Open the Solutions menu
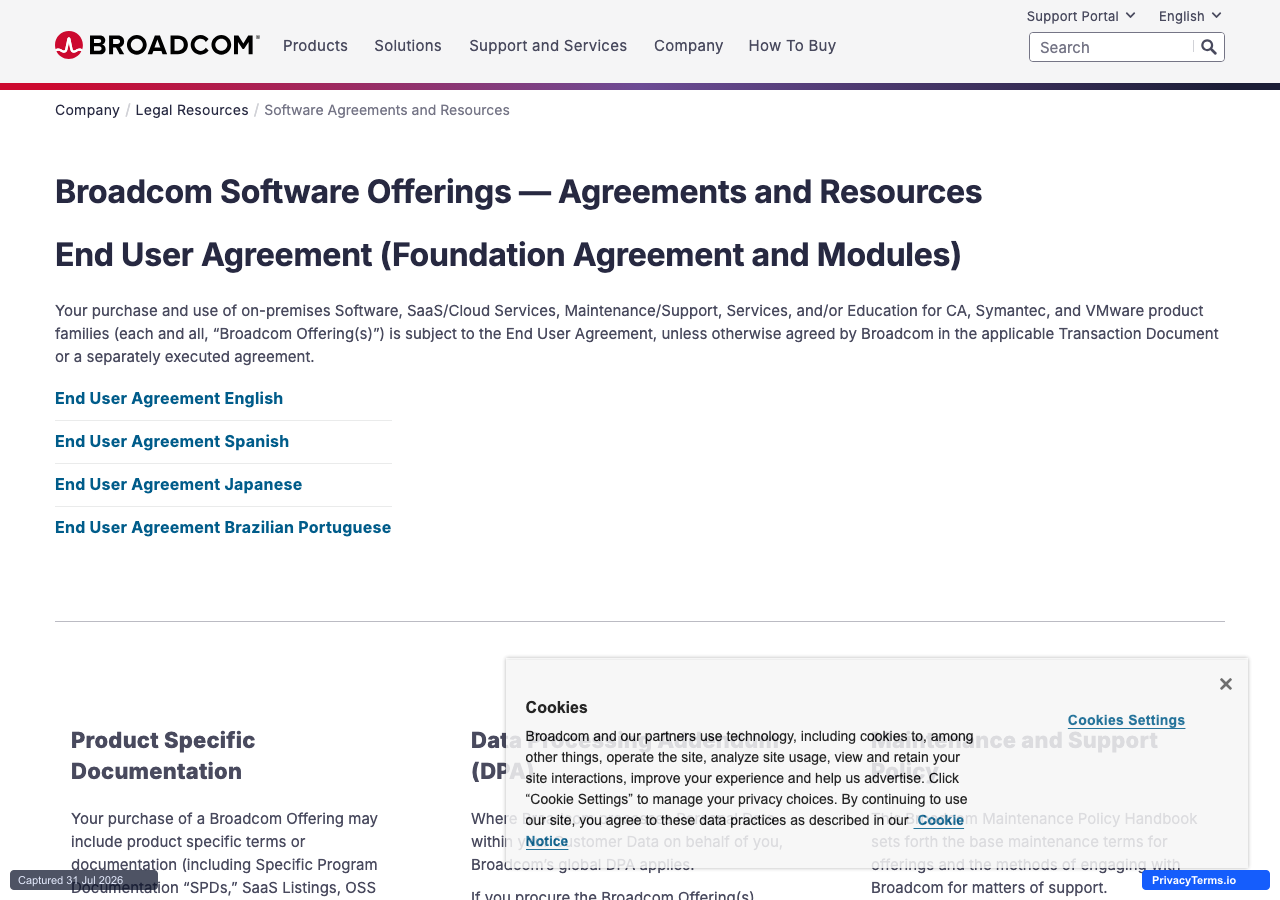The width and height of the screenshot is (1280, 900). click(x=408, y=46)
